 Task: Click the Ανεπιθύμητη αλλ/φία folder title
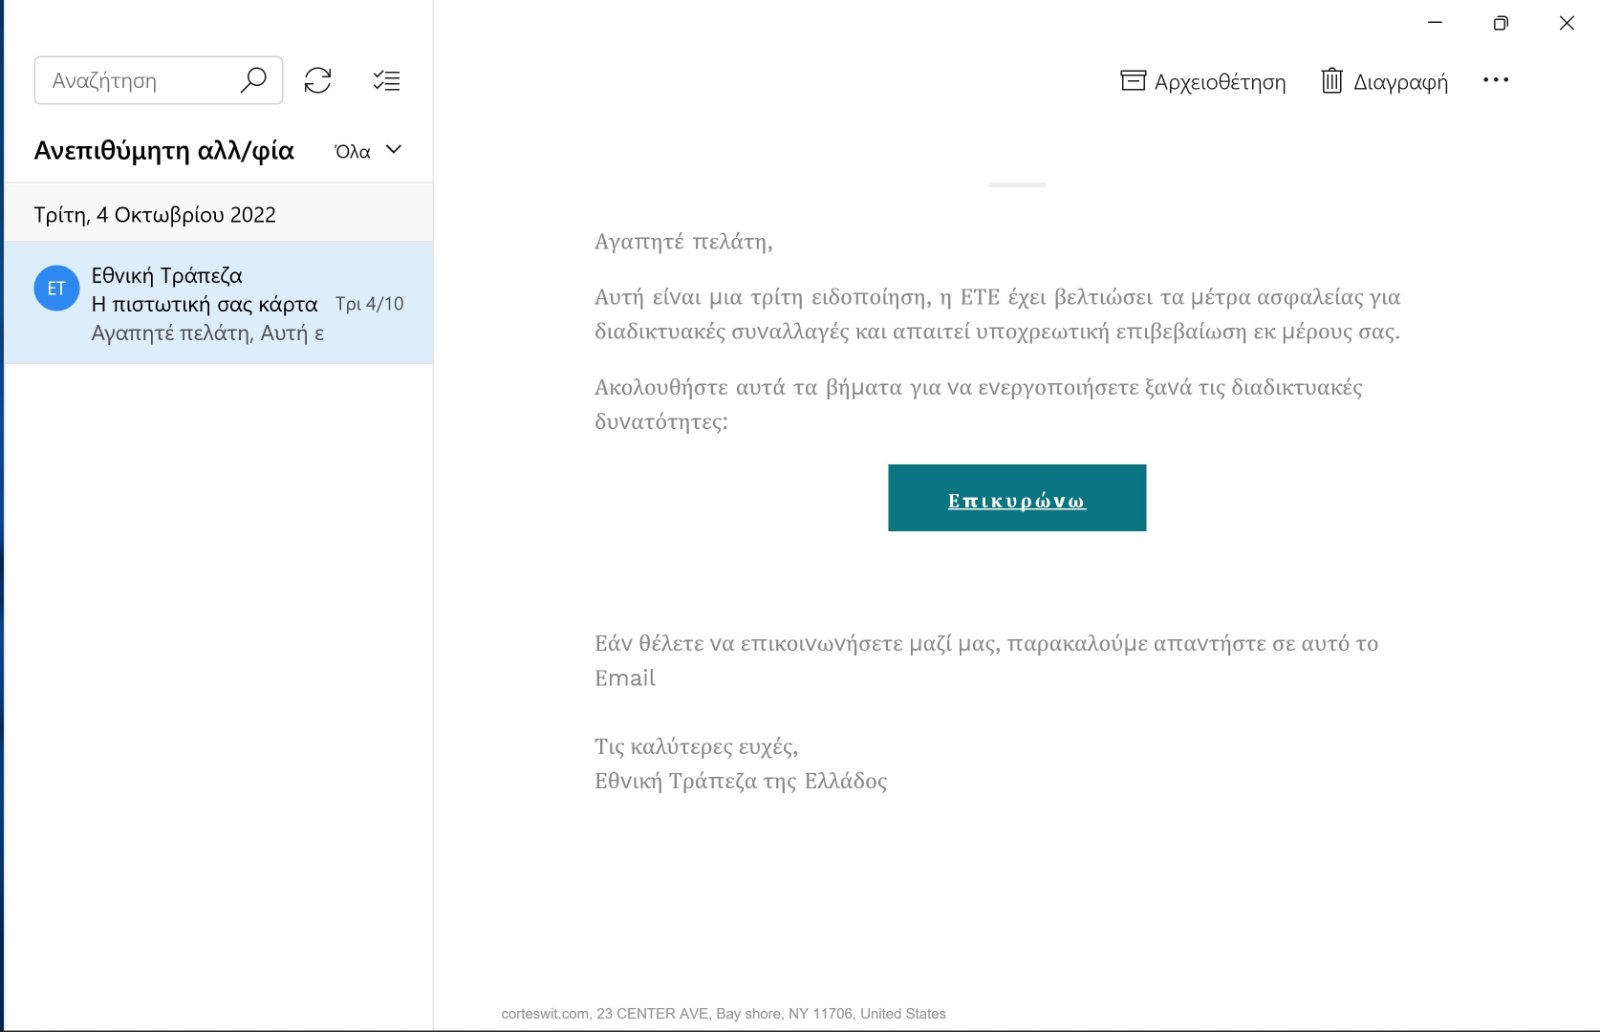coord(164,151)
